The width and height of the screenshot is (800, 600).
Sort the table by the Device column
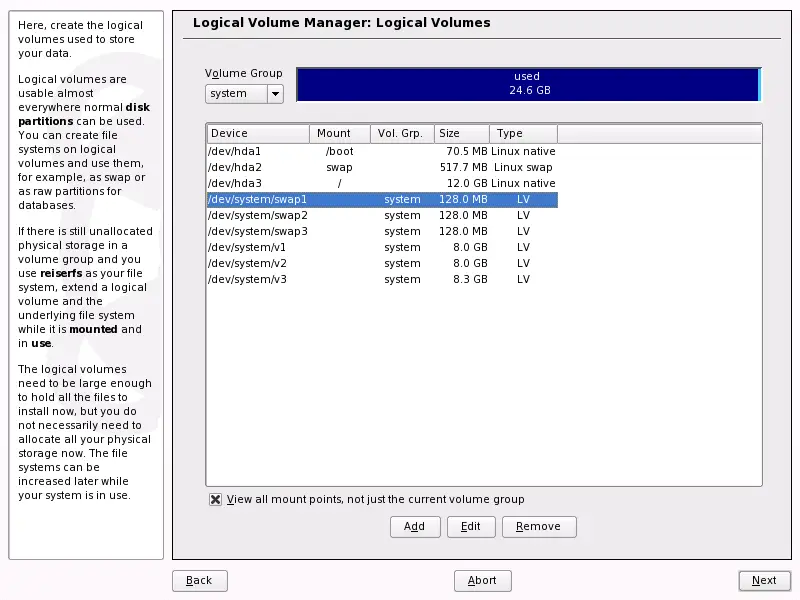[x=255, y=133]
